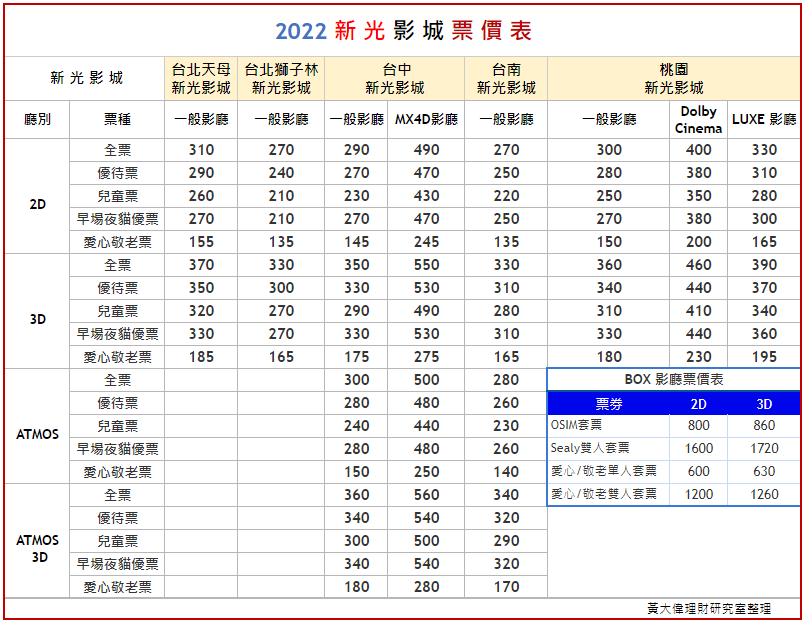Select 390 in LUXE 3D 全票
Screen dimensions: 808x623
[x=764, y=265]
